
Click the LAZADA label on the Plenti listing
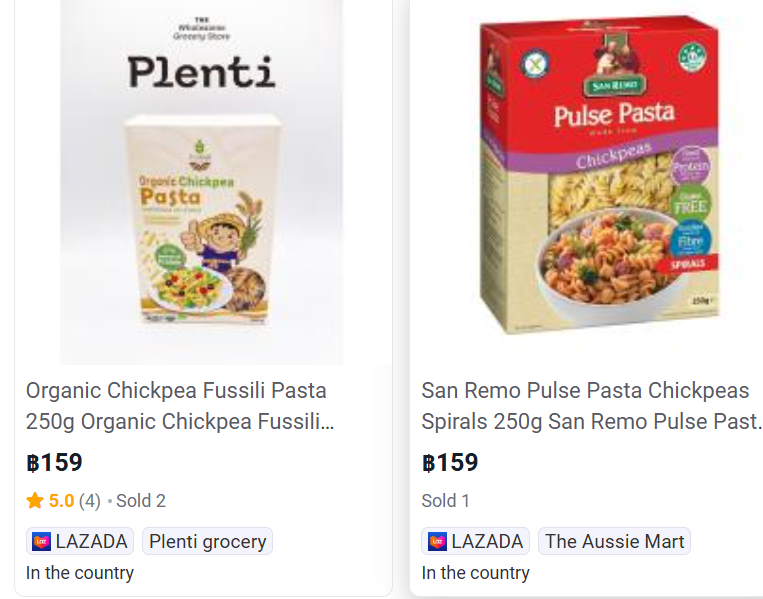91,542
